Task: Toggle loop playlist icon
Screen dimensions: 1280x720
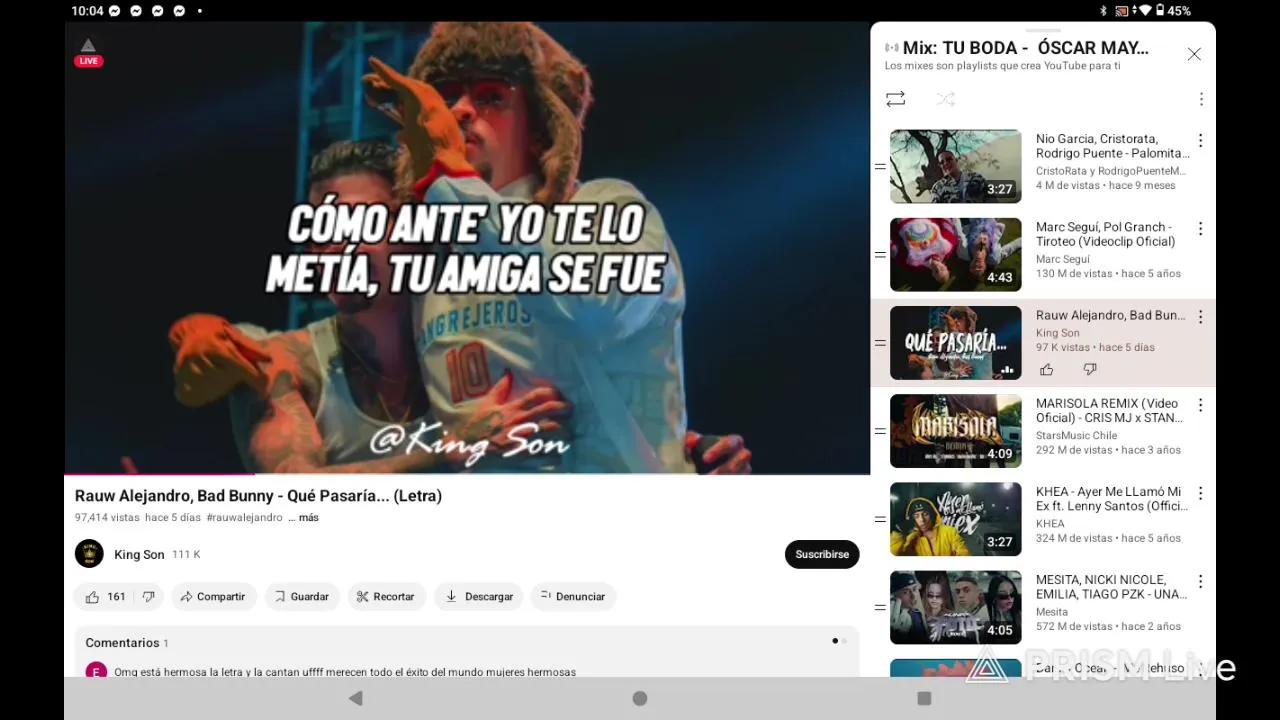Action: pos(895,99)
